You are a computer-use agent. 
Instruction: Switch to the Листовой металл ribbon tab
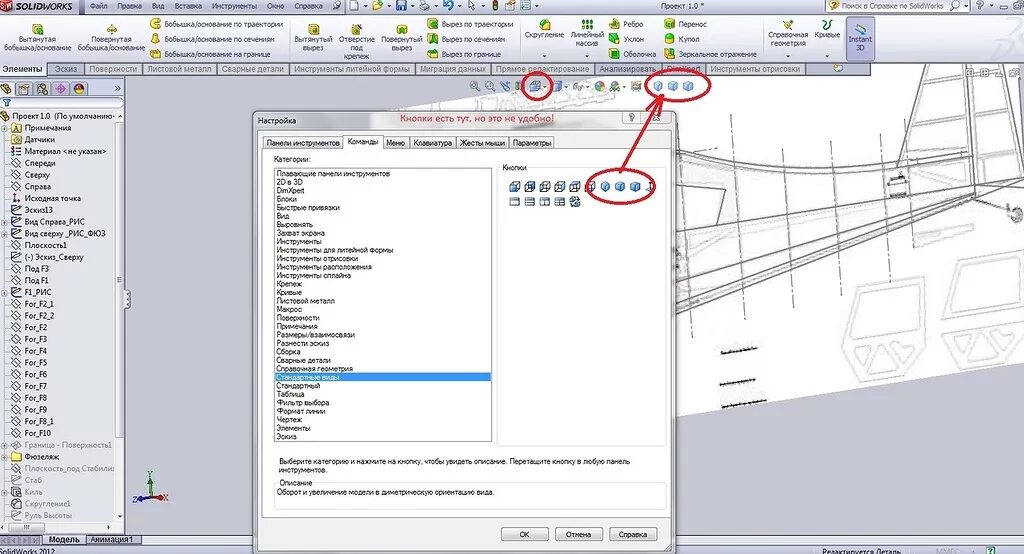coord(179,69)
